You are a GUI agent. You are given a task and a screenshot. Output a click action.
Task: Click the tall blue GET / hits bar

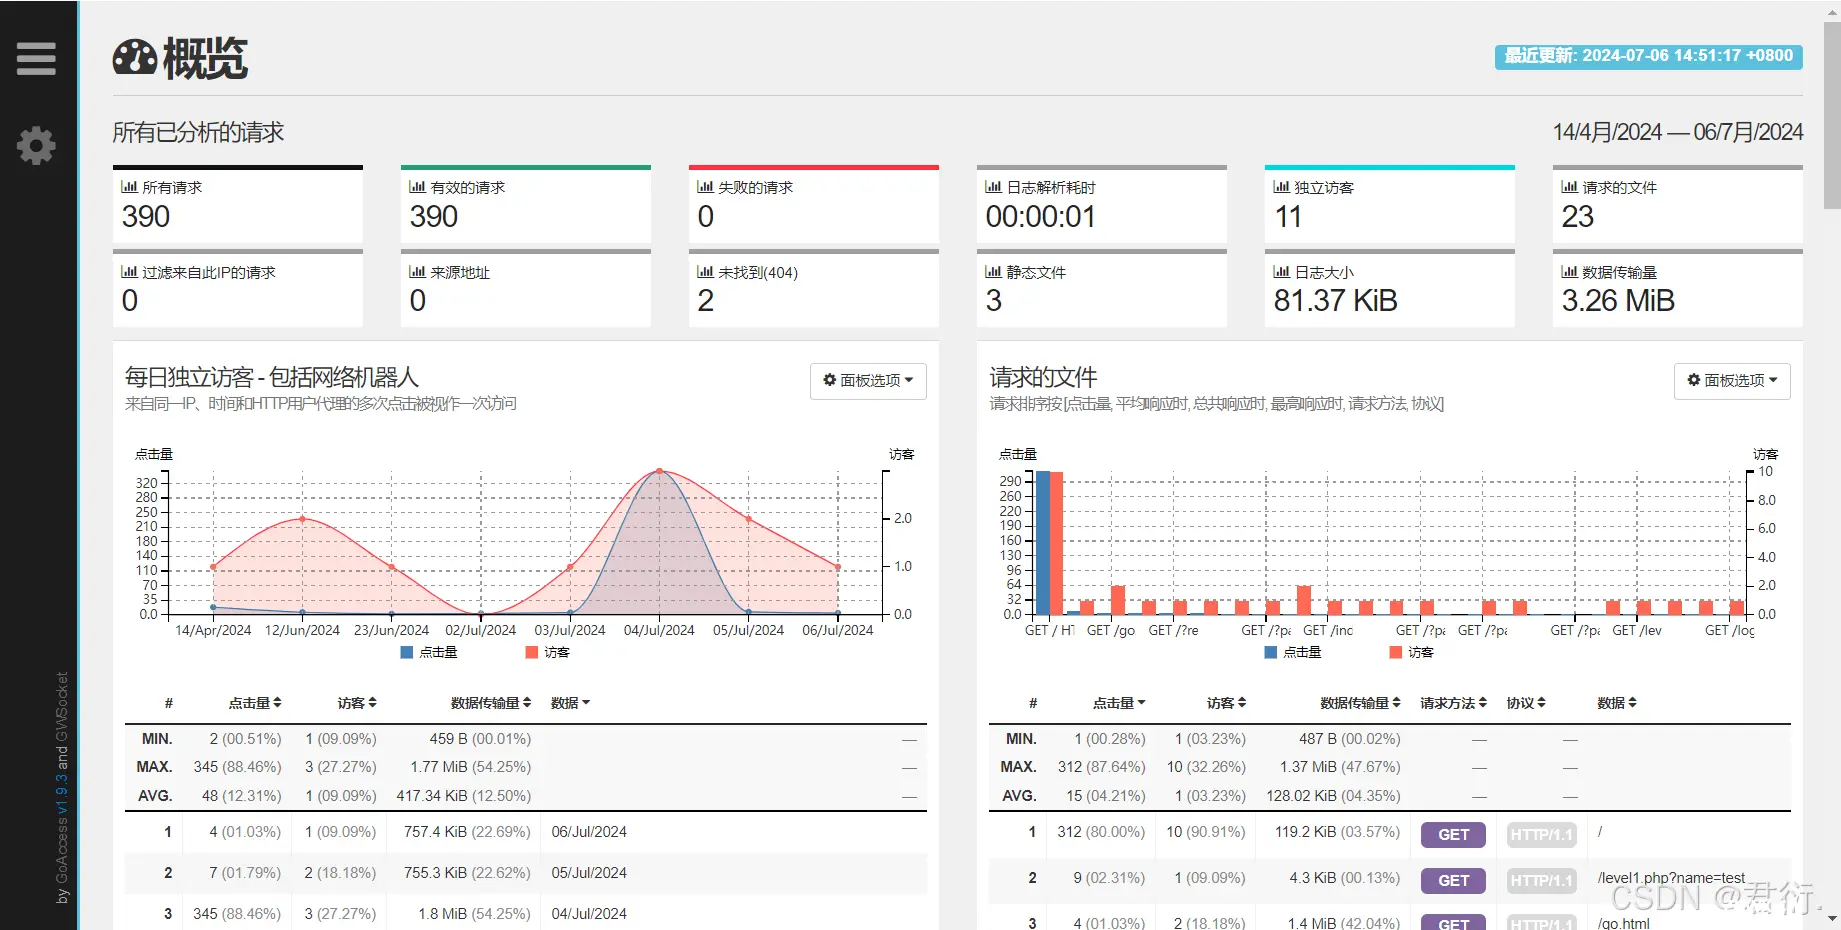pos(1043,542)
